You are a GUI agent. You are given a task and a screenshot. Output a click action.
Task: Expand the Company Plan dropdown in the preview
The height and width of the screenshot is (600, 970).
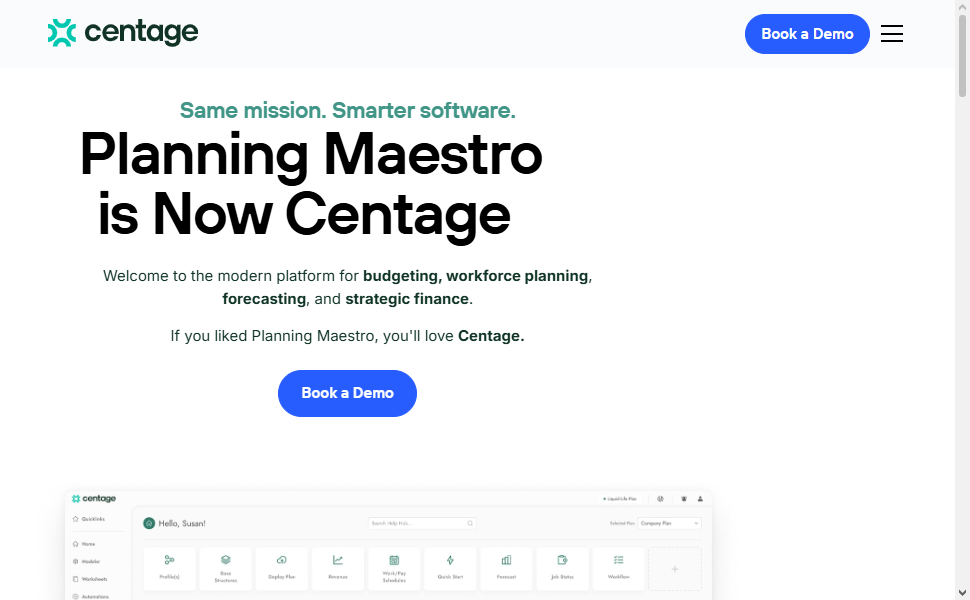669,523
